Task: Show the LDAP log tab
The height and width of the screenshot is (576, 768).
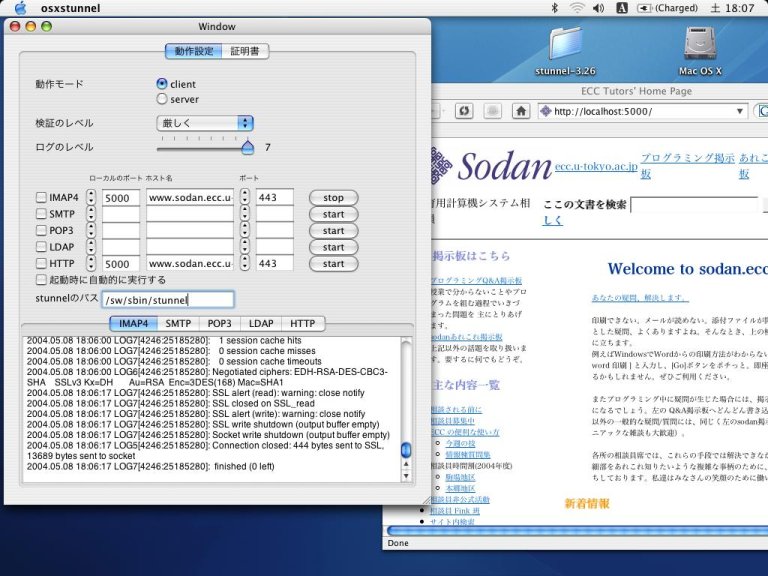Action: click(261, 324)
